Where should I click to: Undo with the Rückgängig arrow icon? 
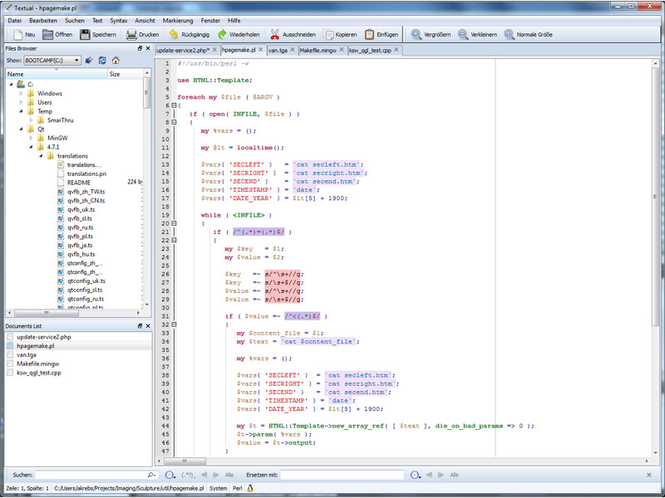point(174,34)
